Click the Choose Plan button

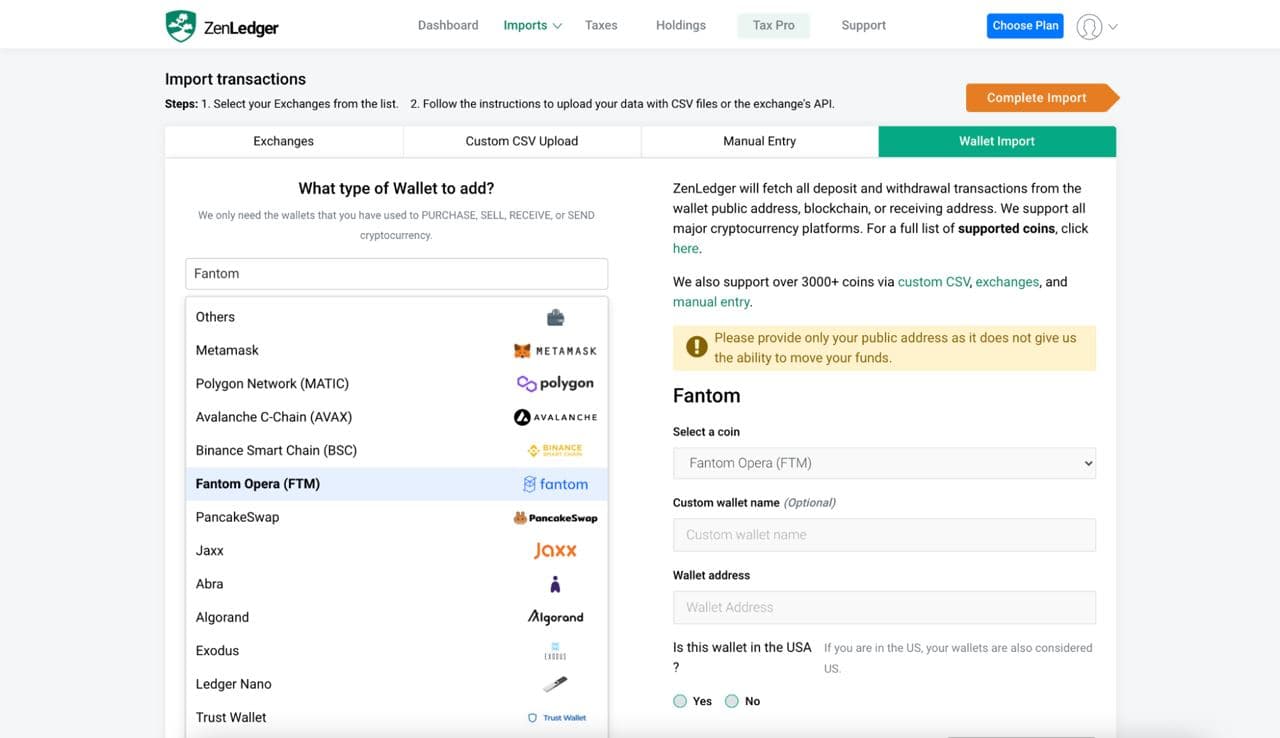(x=1026, y=26)
